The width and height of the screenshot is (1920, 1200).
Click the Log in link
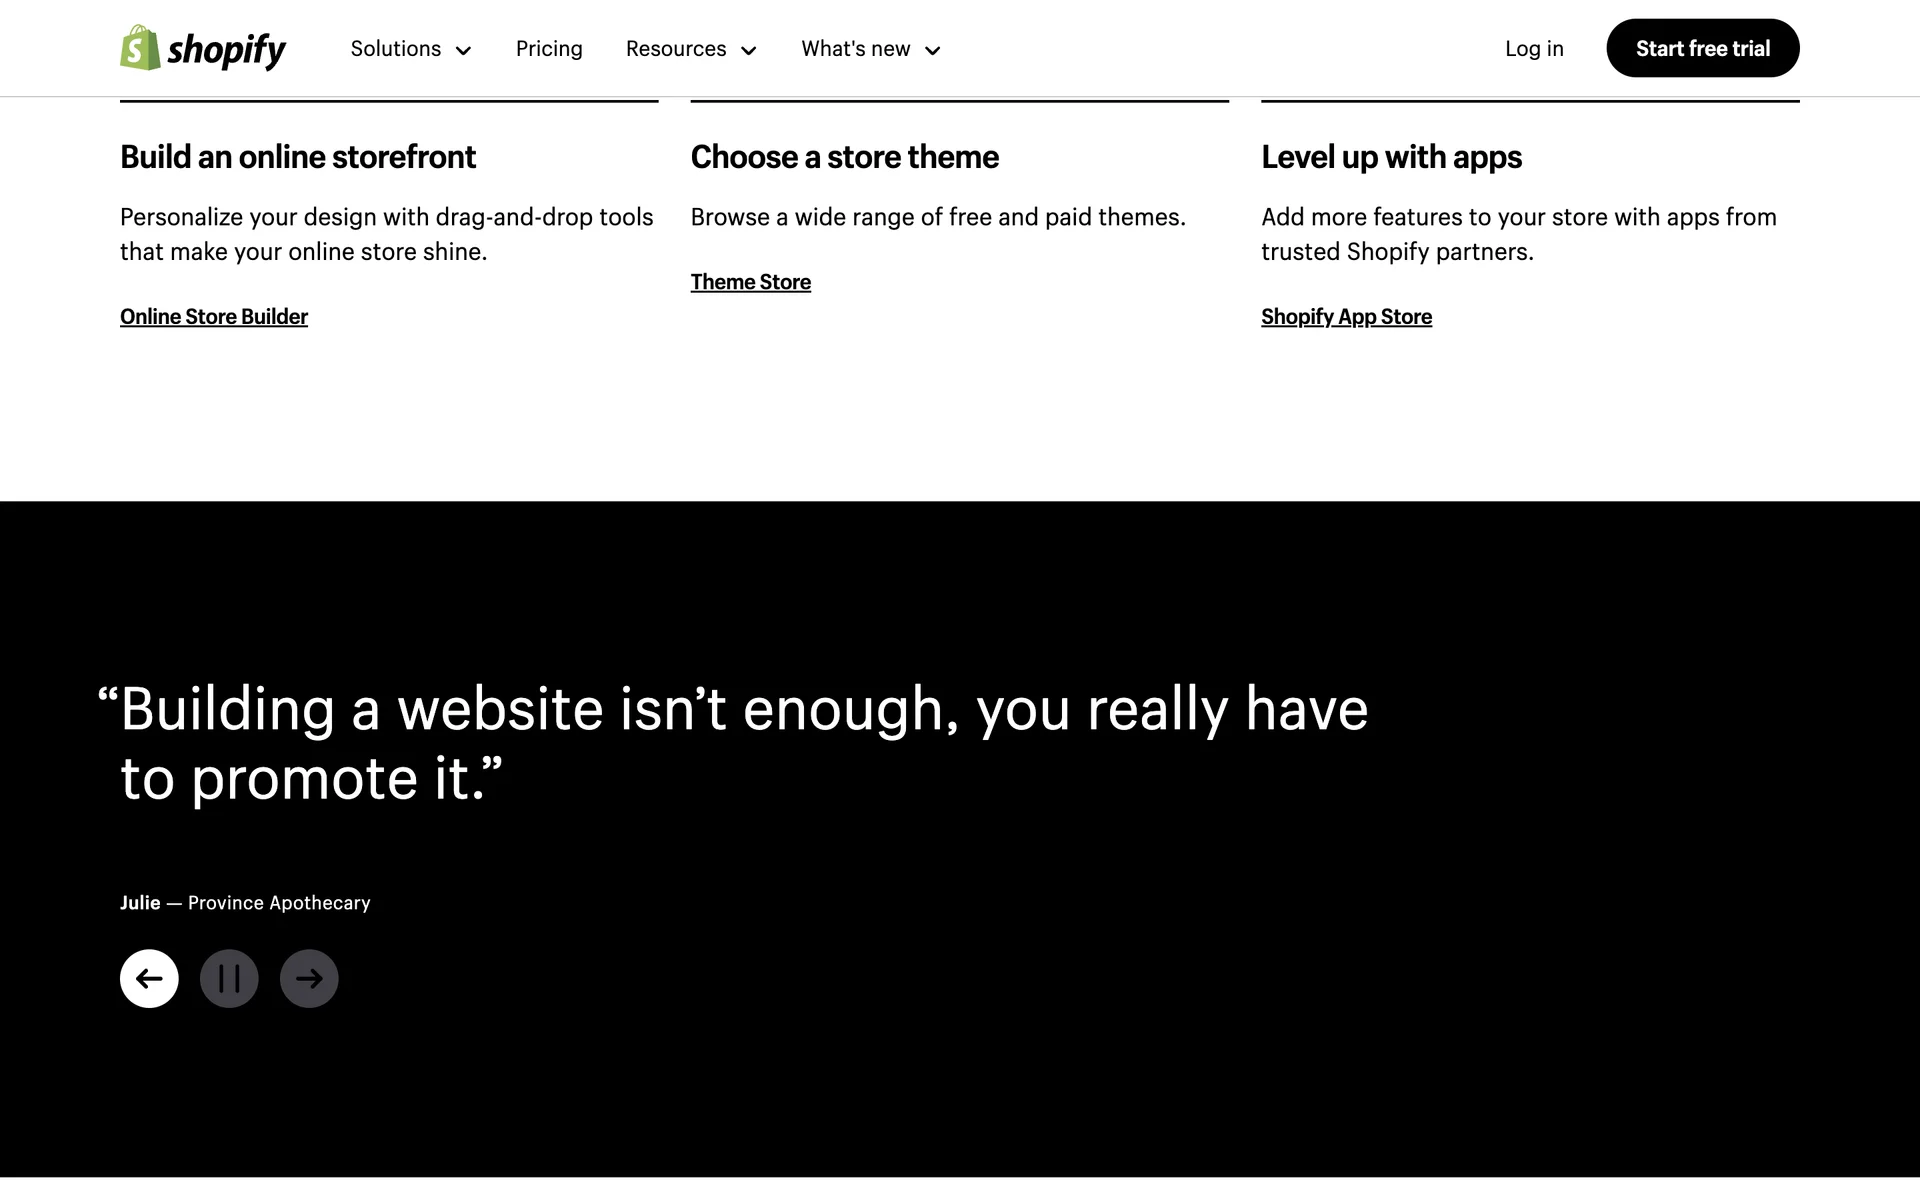[x=1534, y=49]
